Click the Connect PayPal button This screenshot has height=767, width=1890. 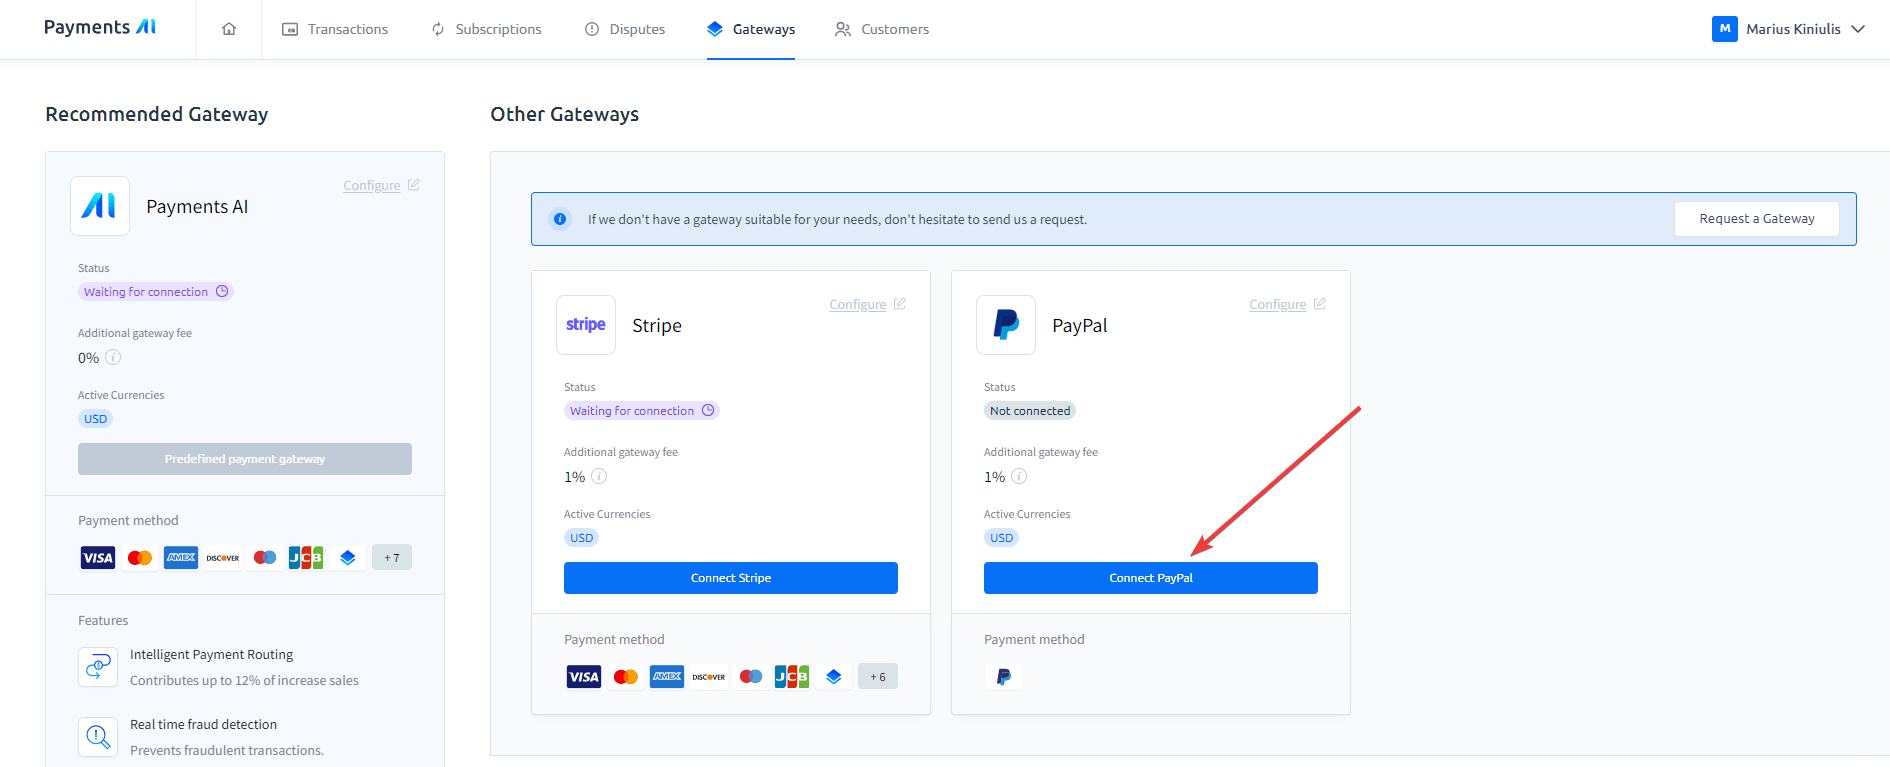point(1151,578)
